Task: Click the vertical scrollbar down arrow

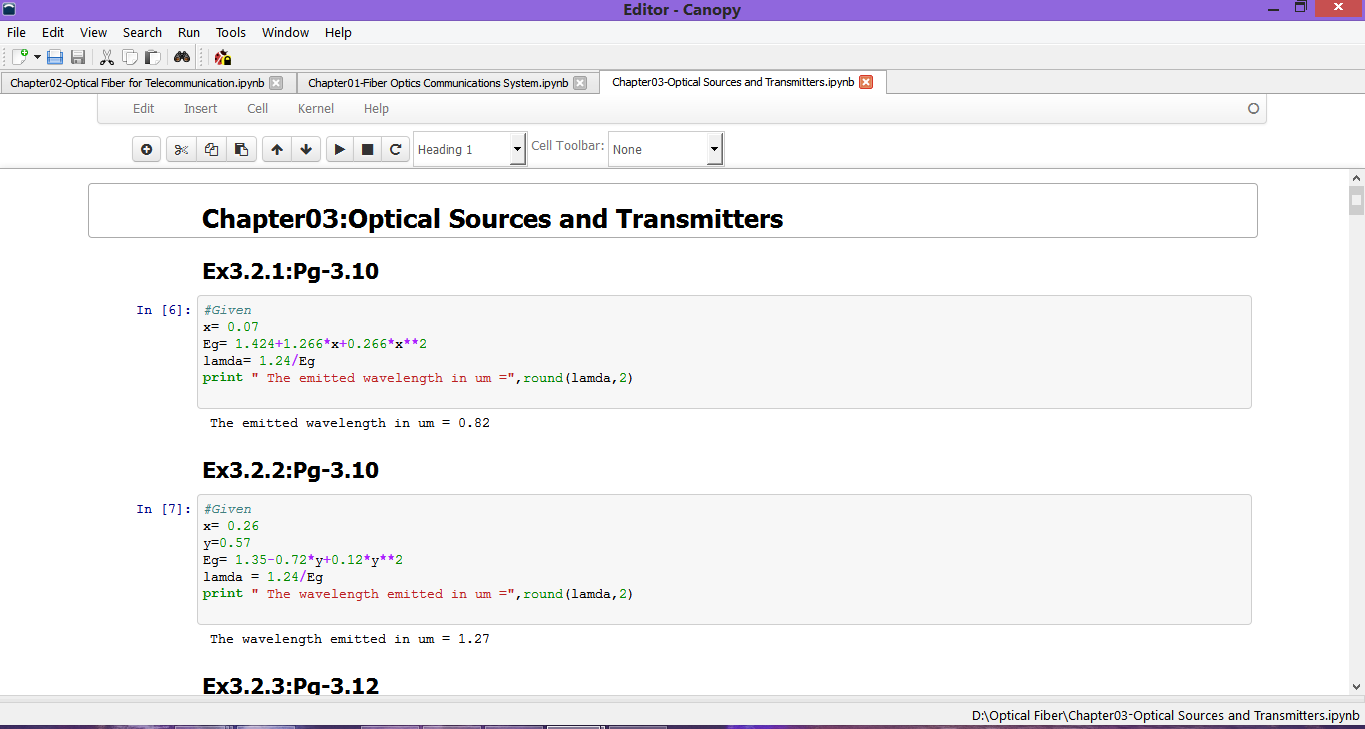Action: point(1356,686)
